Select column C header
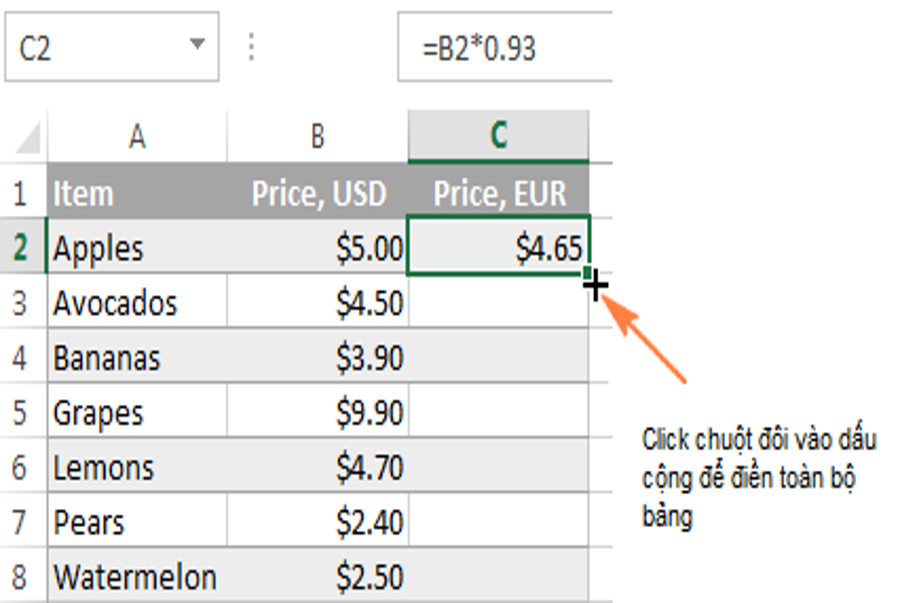 click(498, 137)
